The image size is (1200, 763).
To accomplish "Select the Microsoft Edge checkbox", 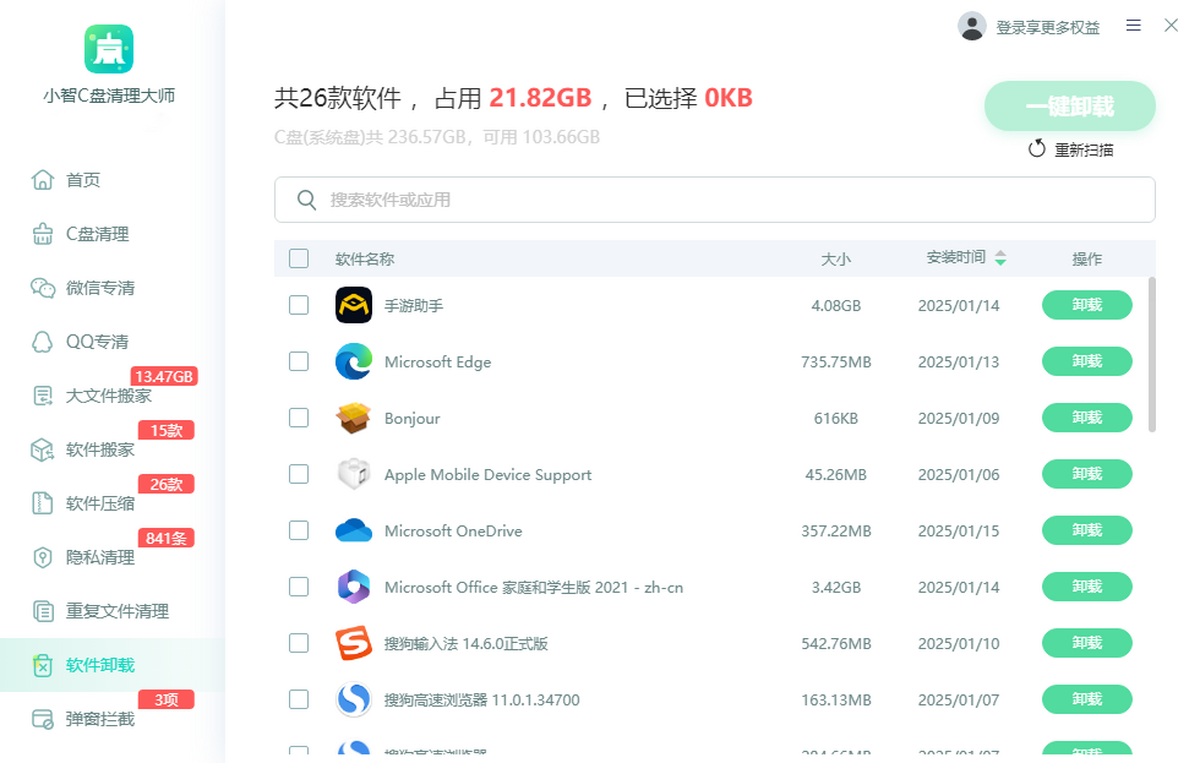I will click(299, 361).
